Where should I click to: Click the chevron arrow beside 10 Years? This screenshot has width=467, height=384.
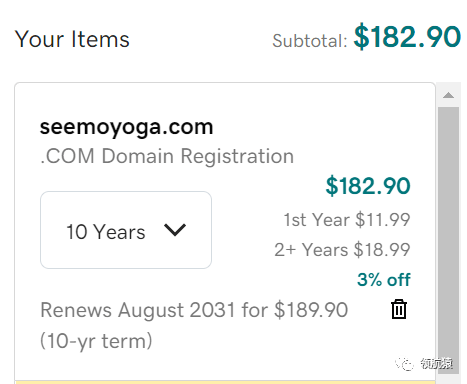click(x=175, y=230)
